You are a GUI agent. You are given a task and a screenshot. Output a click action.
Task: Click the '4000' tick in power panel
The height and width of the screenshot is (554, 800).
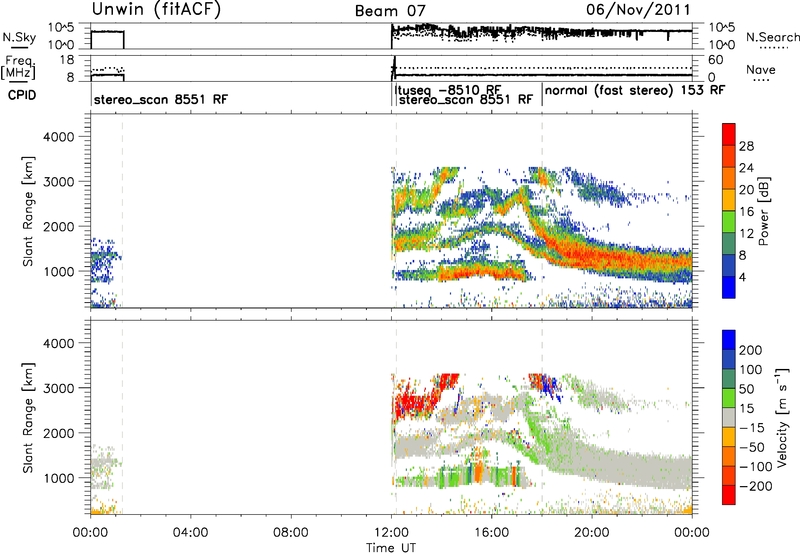click(x=58, y=137)
